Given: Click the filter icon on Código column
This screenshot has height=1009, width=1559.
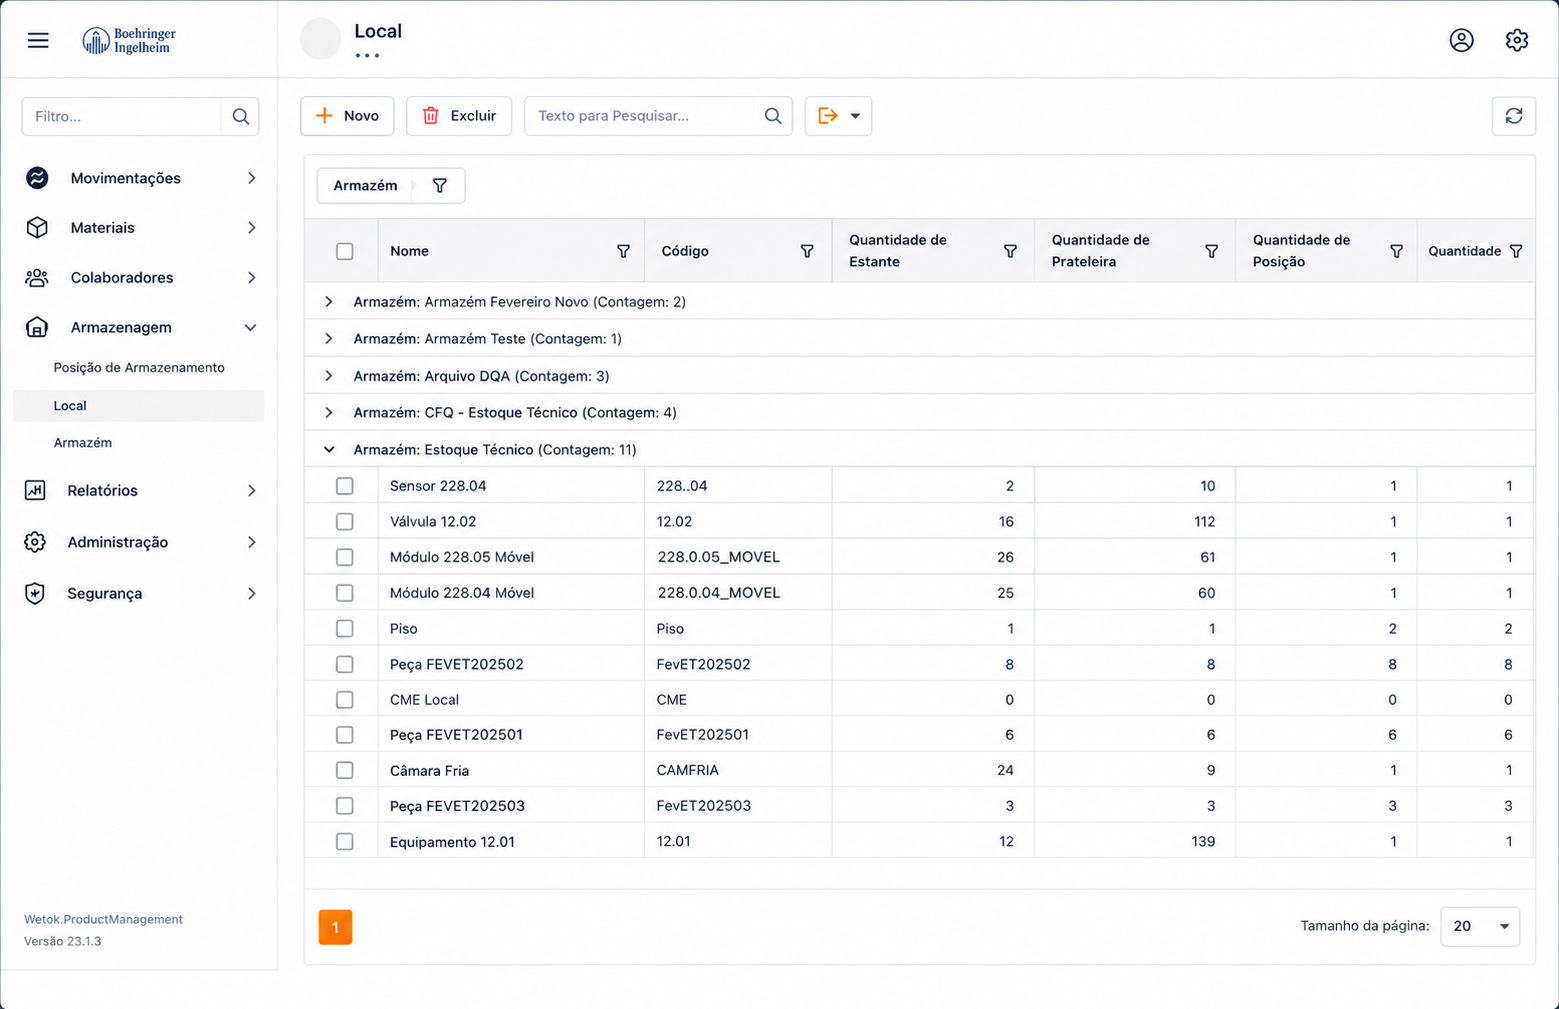Looking at the screenshot, I should 807,251.
